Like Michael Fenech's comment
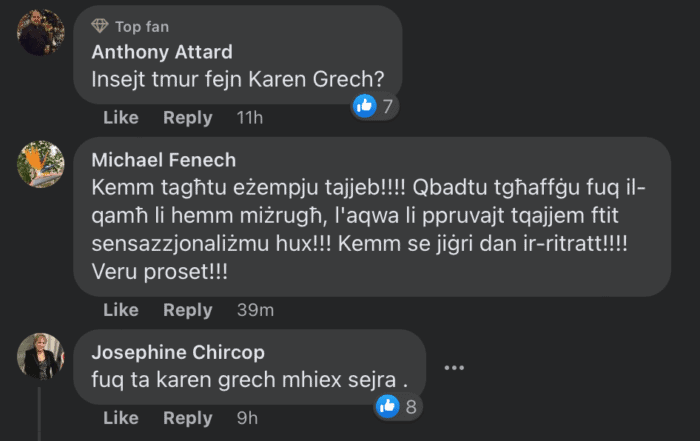 tap(121, 310)
